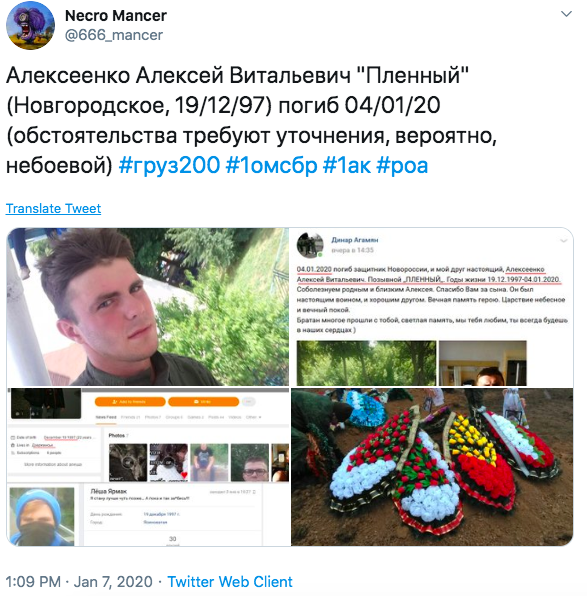Click Translate Tweet
The image size is (587, 596).
click(x=53, y=208)
